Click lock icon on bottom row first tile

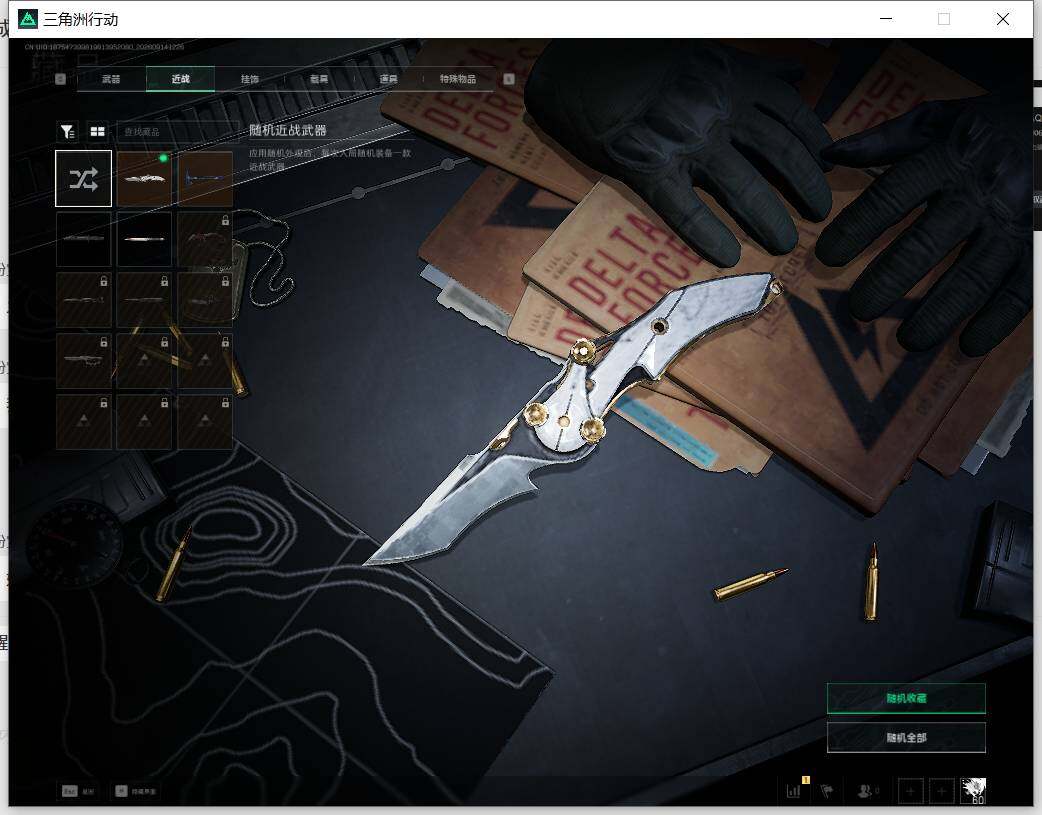[x=104, y=403]
